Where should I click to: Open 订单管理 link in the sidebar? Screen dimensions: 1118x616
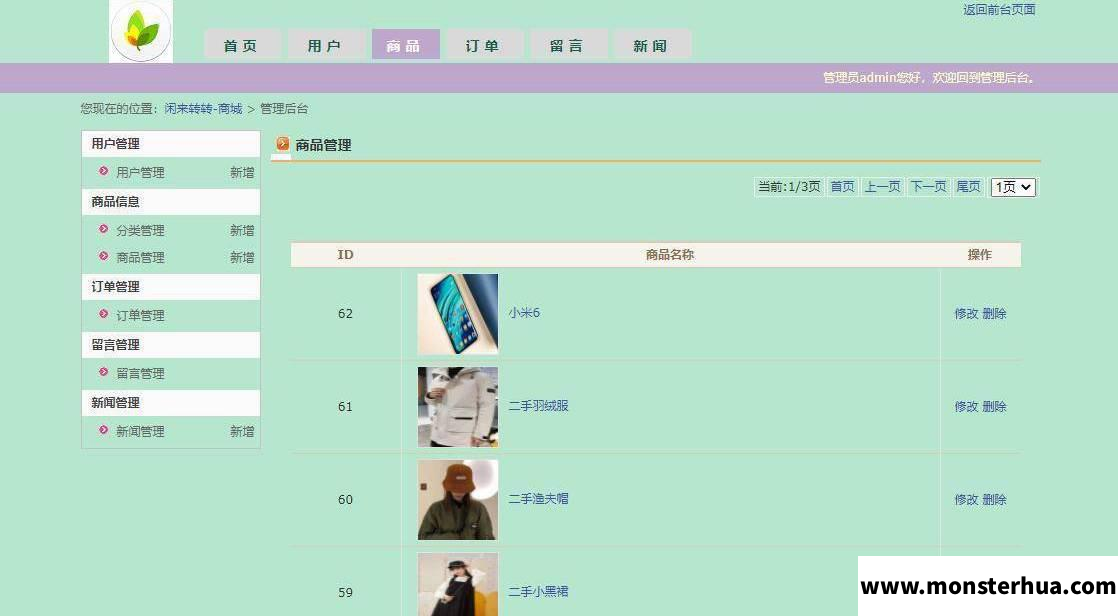pyautogui.click(x=140, y=315)
